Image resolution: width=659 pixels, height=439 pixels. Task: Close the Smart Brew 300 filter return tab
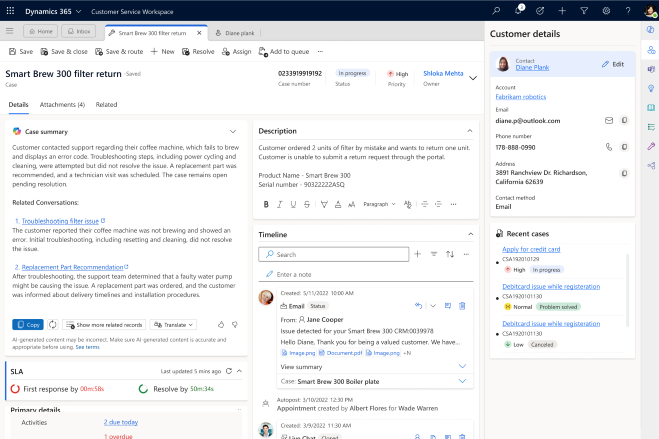(x=199, y=33)
